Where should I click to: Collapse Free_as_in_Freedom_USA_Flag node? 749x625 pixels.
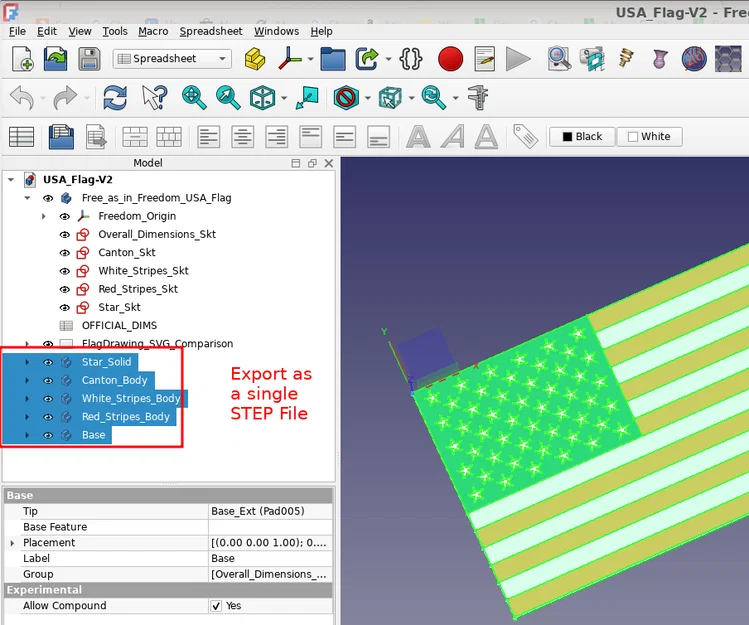click(x=27, y=198)
